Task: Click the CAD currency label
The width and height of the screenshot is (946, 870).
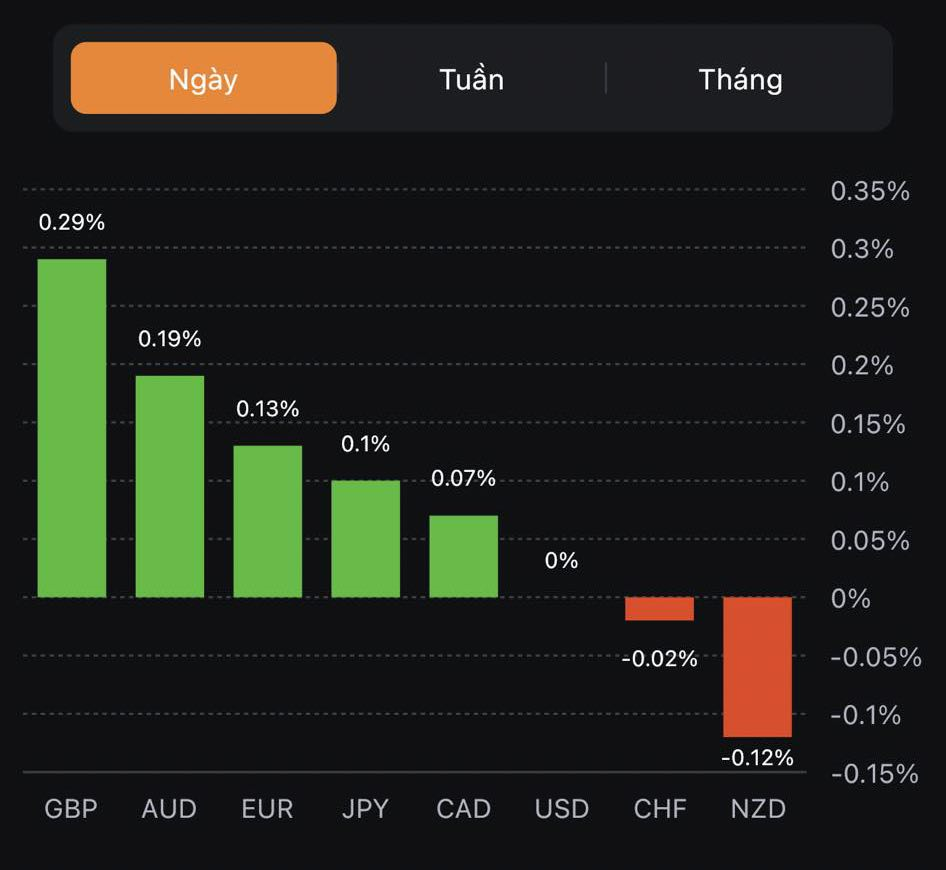Action: (464, 809)
